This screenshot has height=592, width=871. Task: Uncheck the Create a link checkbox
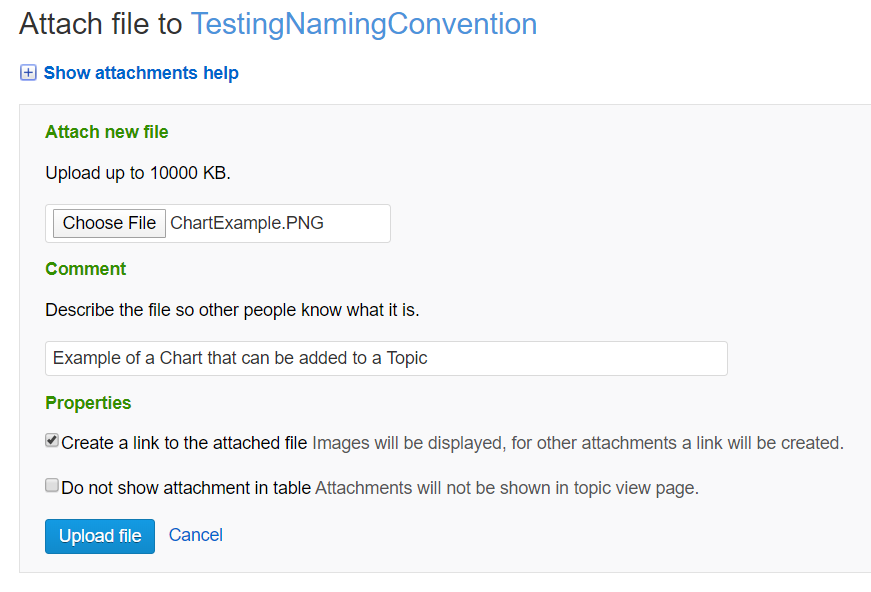click(52, 441)
